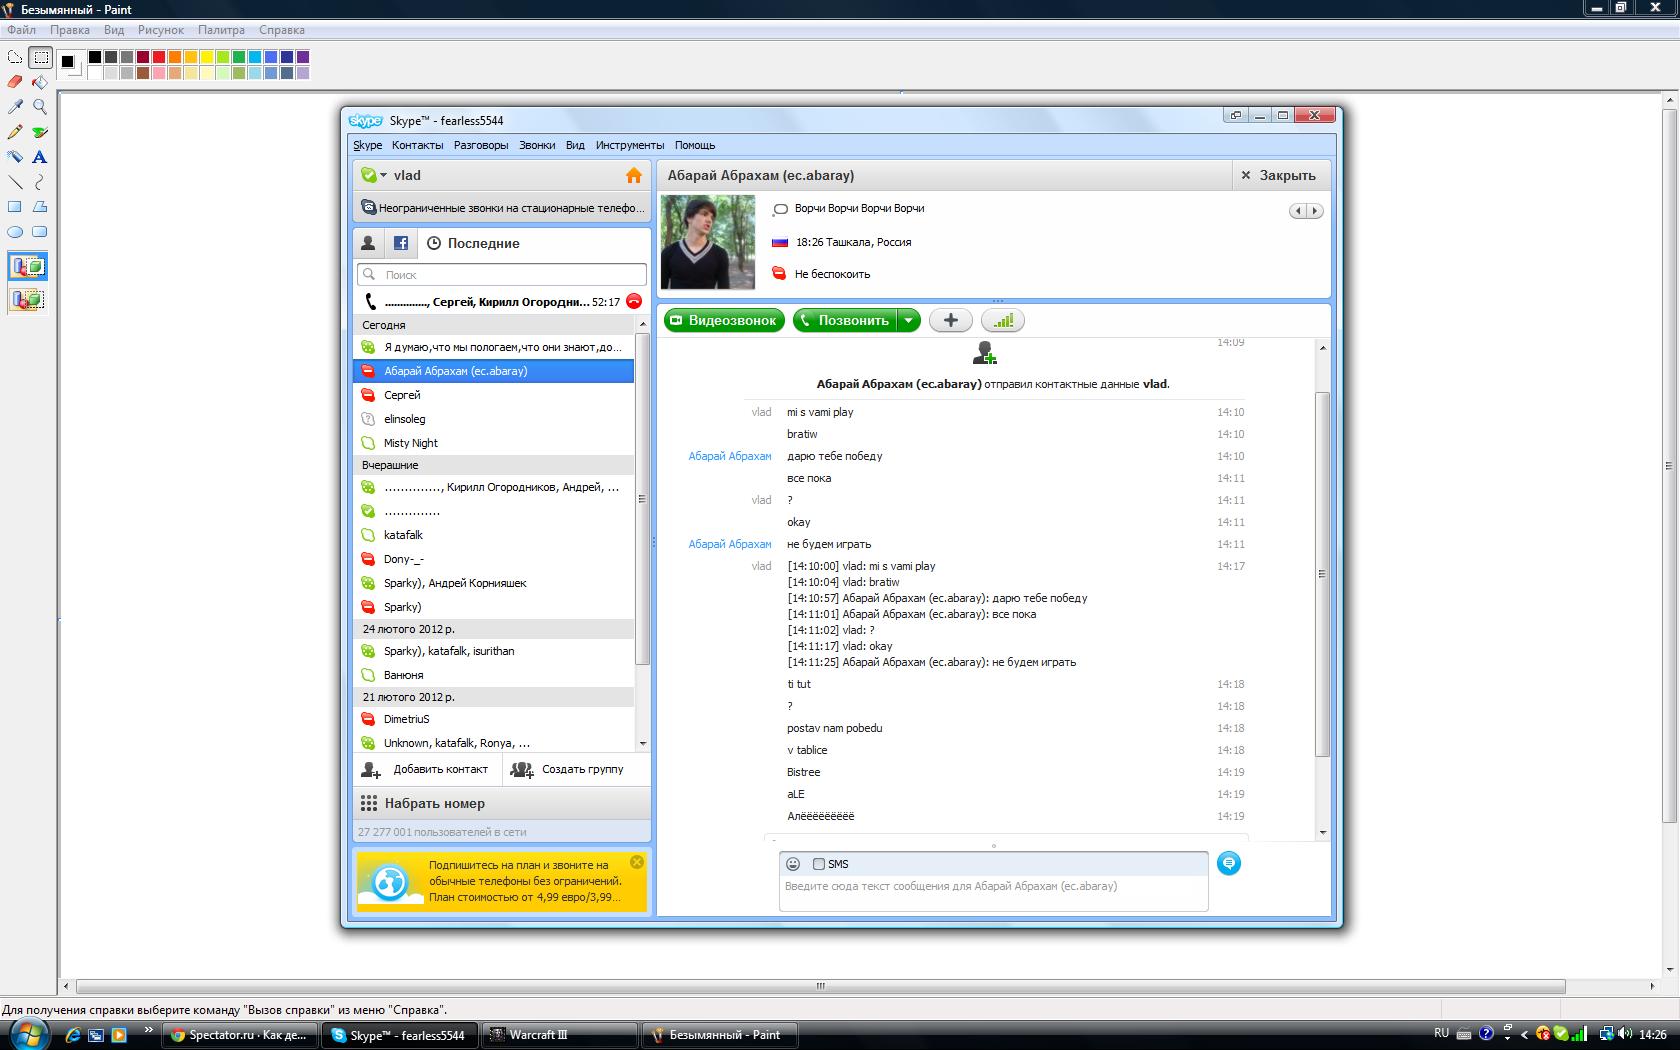Screen dimensions: 1680x1050
Task: Select the katafalk contact
Action: [494, 535]
